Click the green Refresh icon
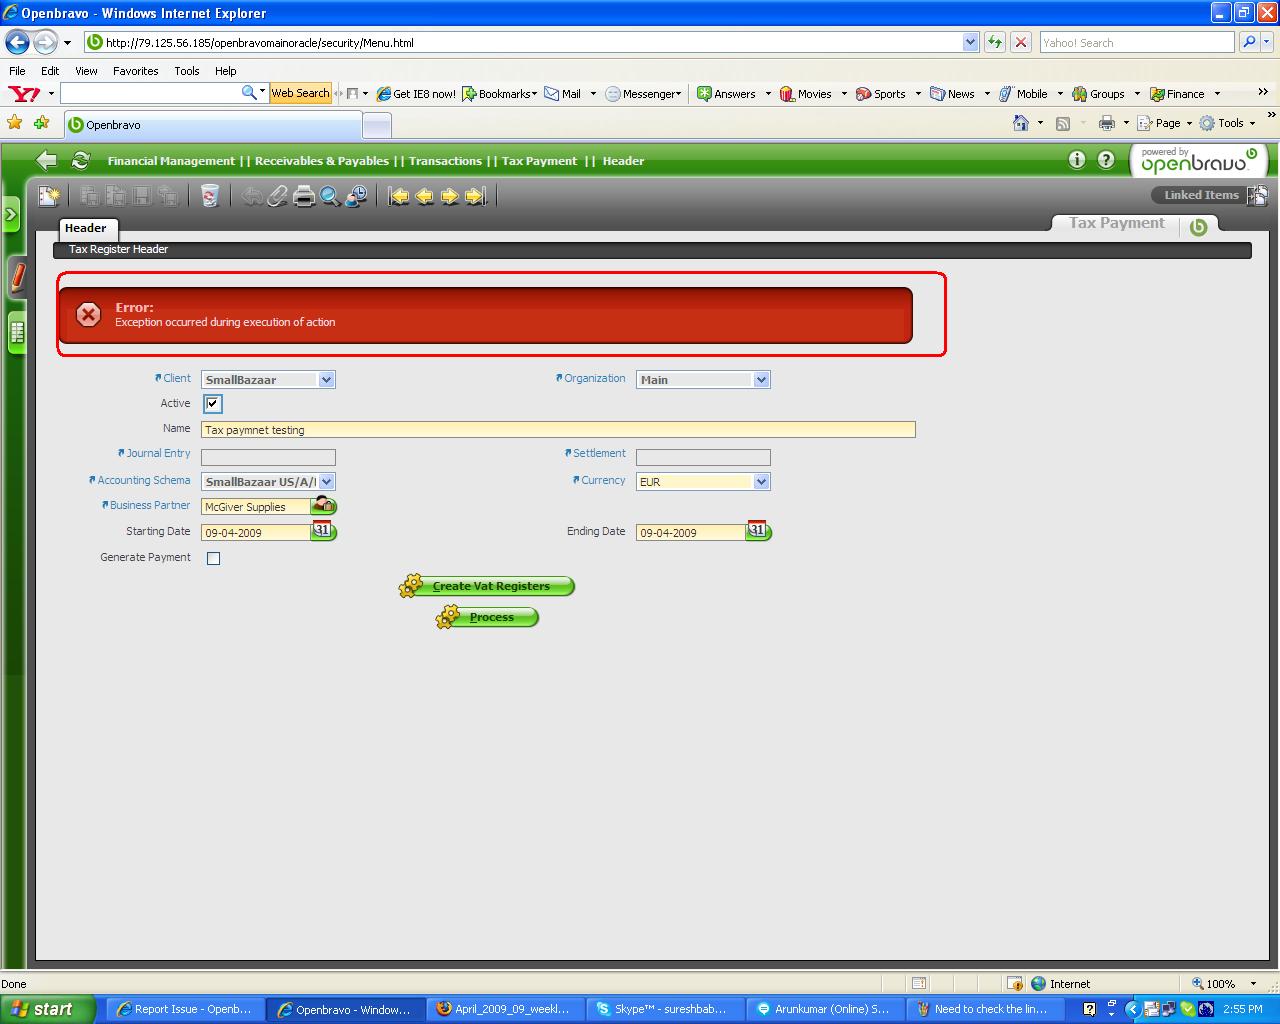Image resolution: width=1280 pixels, height=1024 pixels. 81,160
